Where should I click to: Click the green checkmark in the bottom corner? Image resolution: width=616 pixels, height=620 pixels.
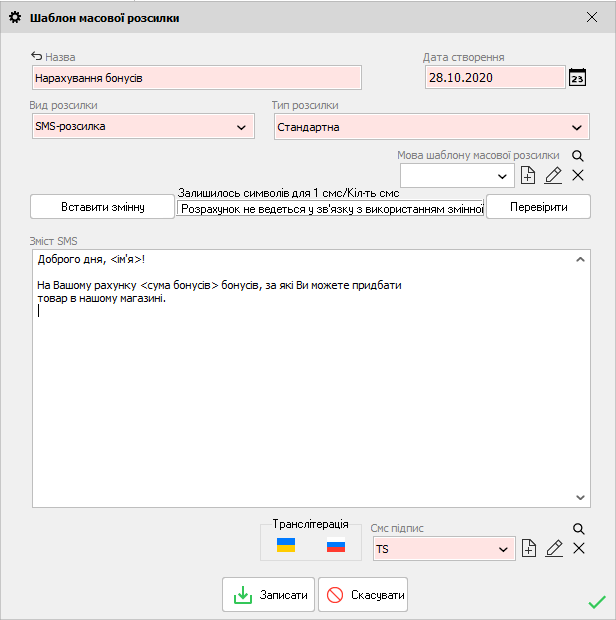(597, 602)
